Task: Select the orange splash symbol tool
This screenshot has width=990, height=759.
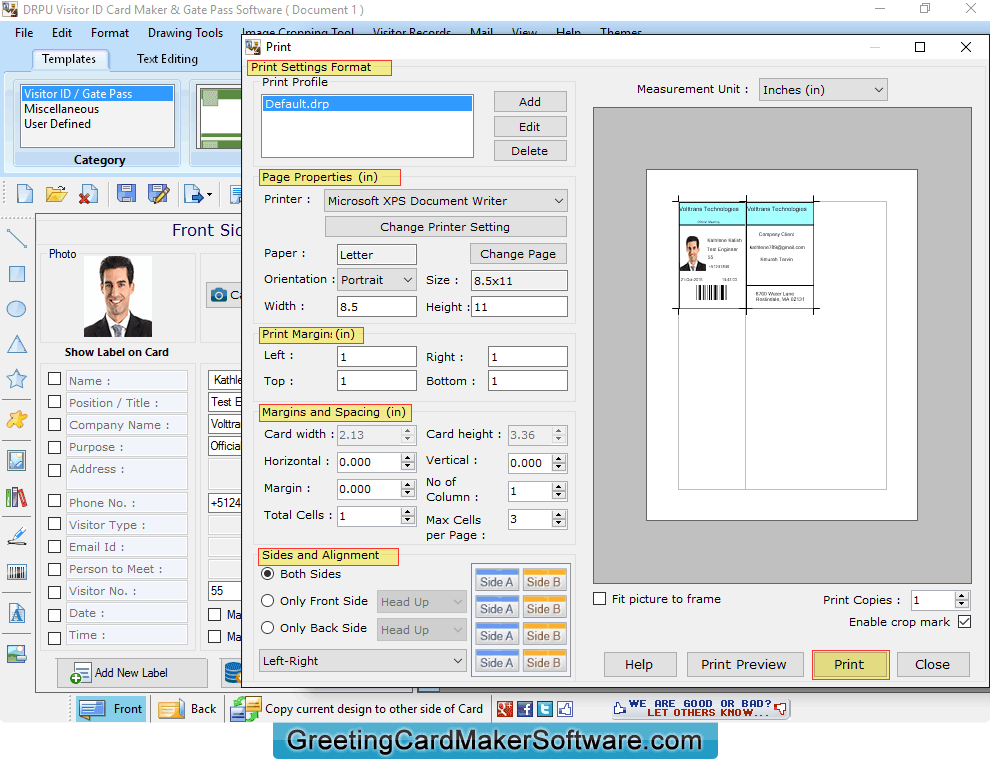Action: click(16, 419)
